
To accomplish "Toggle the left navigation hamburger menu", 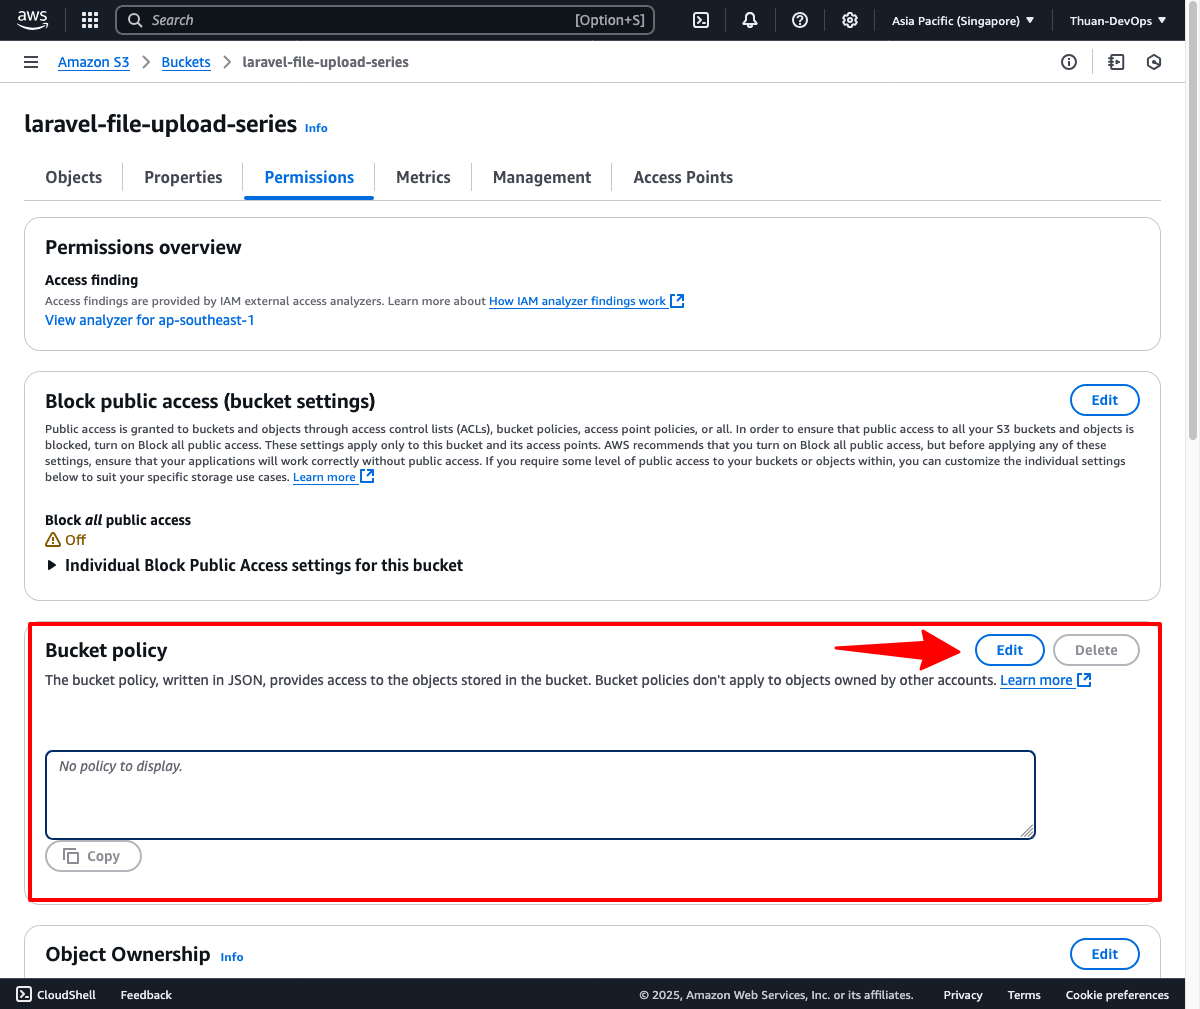I will coord(31,62).
